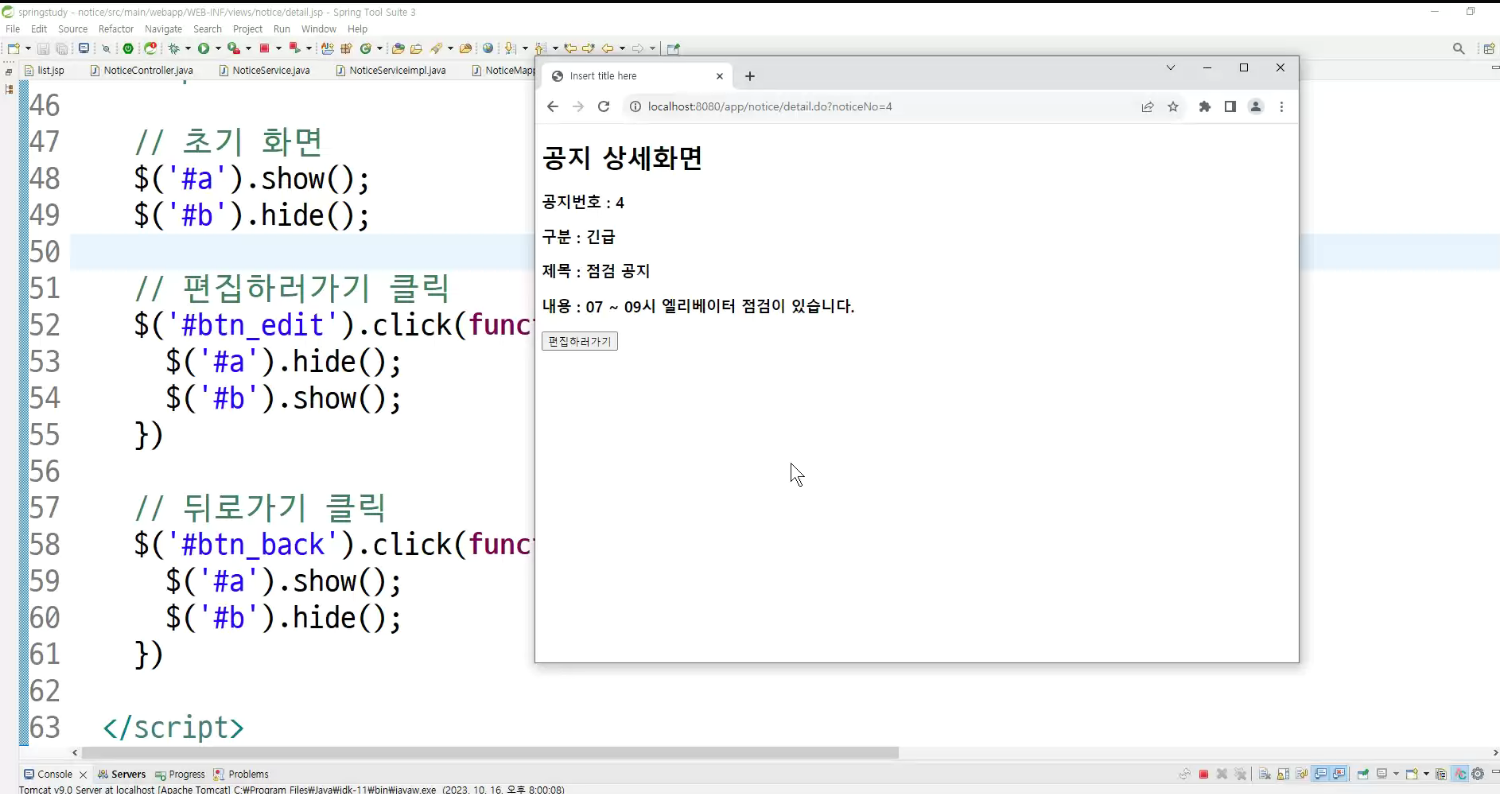1500x794 pixels.
Task: Expand the Run configurations dropdown arrow
Action: pyautogui.click(x=217, y=48)
